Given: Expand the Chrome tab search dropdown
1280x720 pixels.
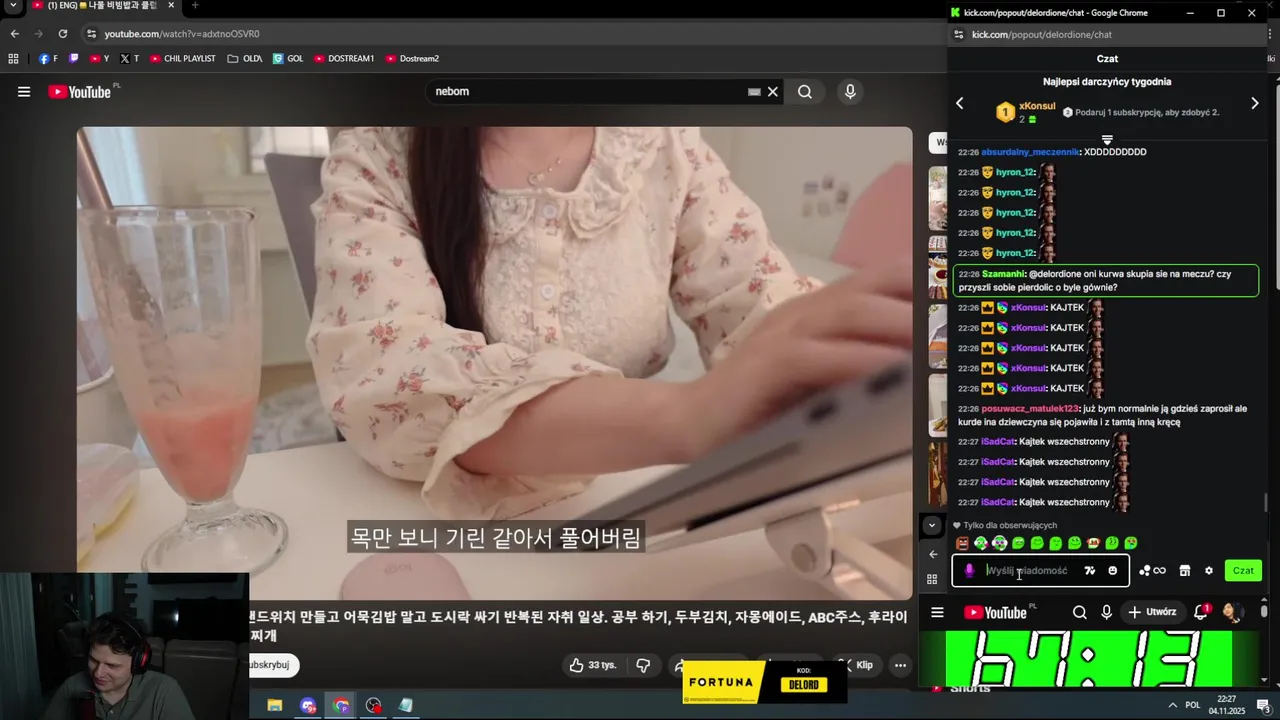Looking at the screenshot, I should pyautogui.click(x=13, y=6).
